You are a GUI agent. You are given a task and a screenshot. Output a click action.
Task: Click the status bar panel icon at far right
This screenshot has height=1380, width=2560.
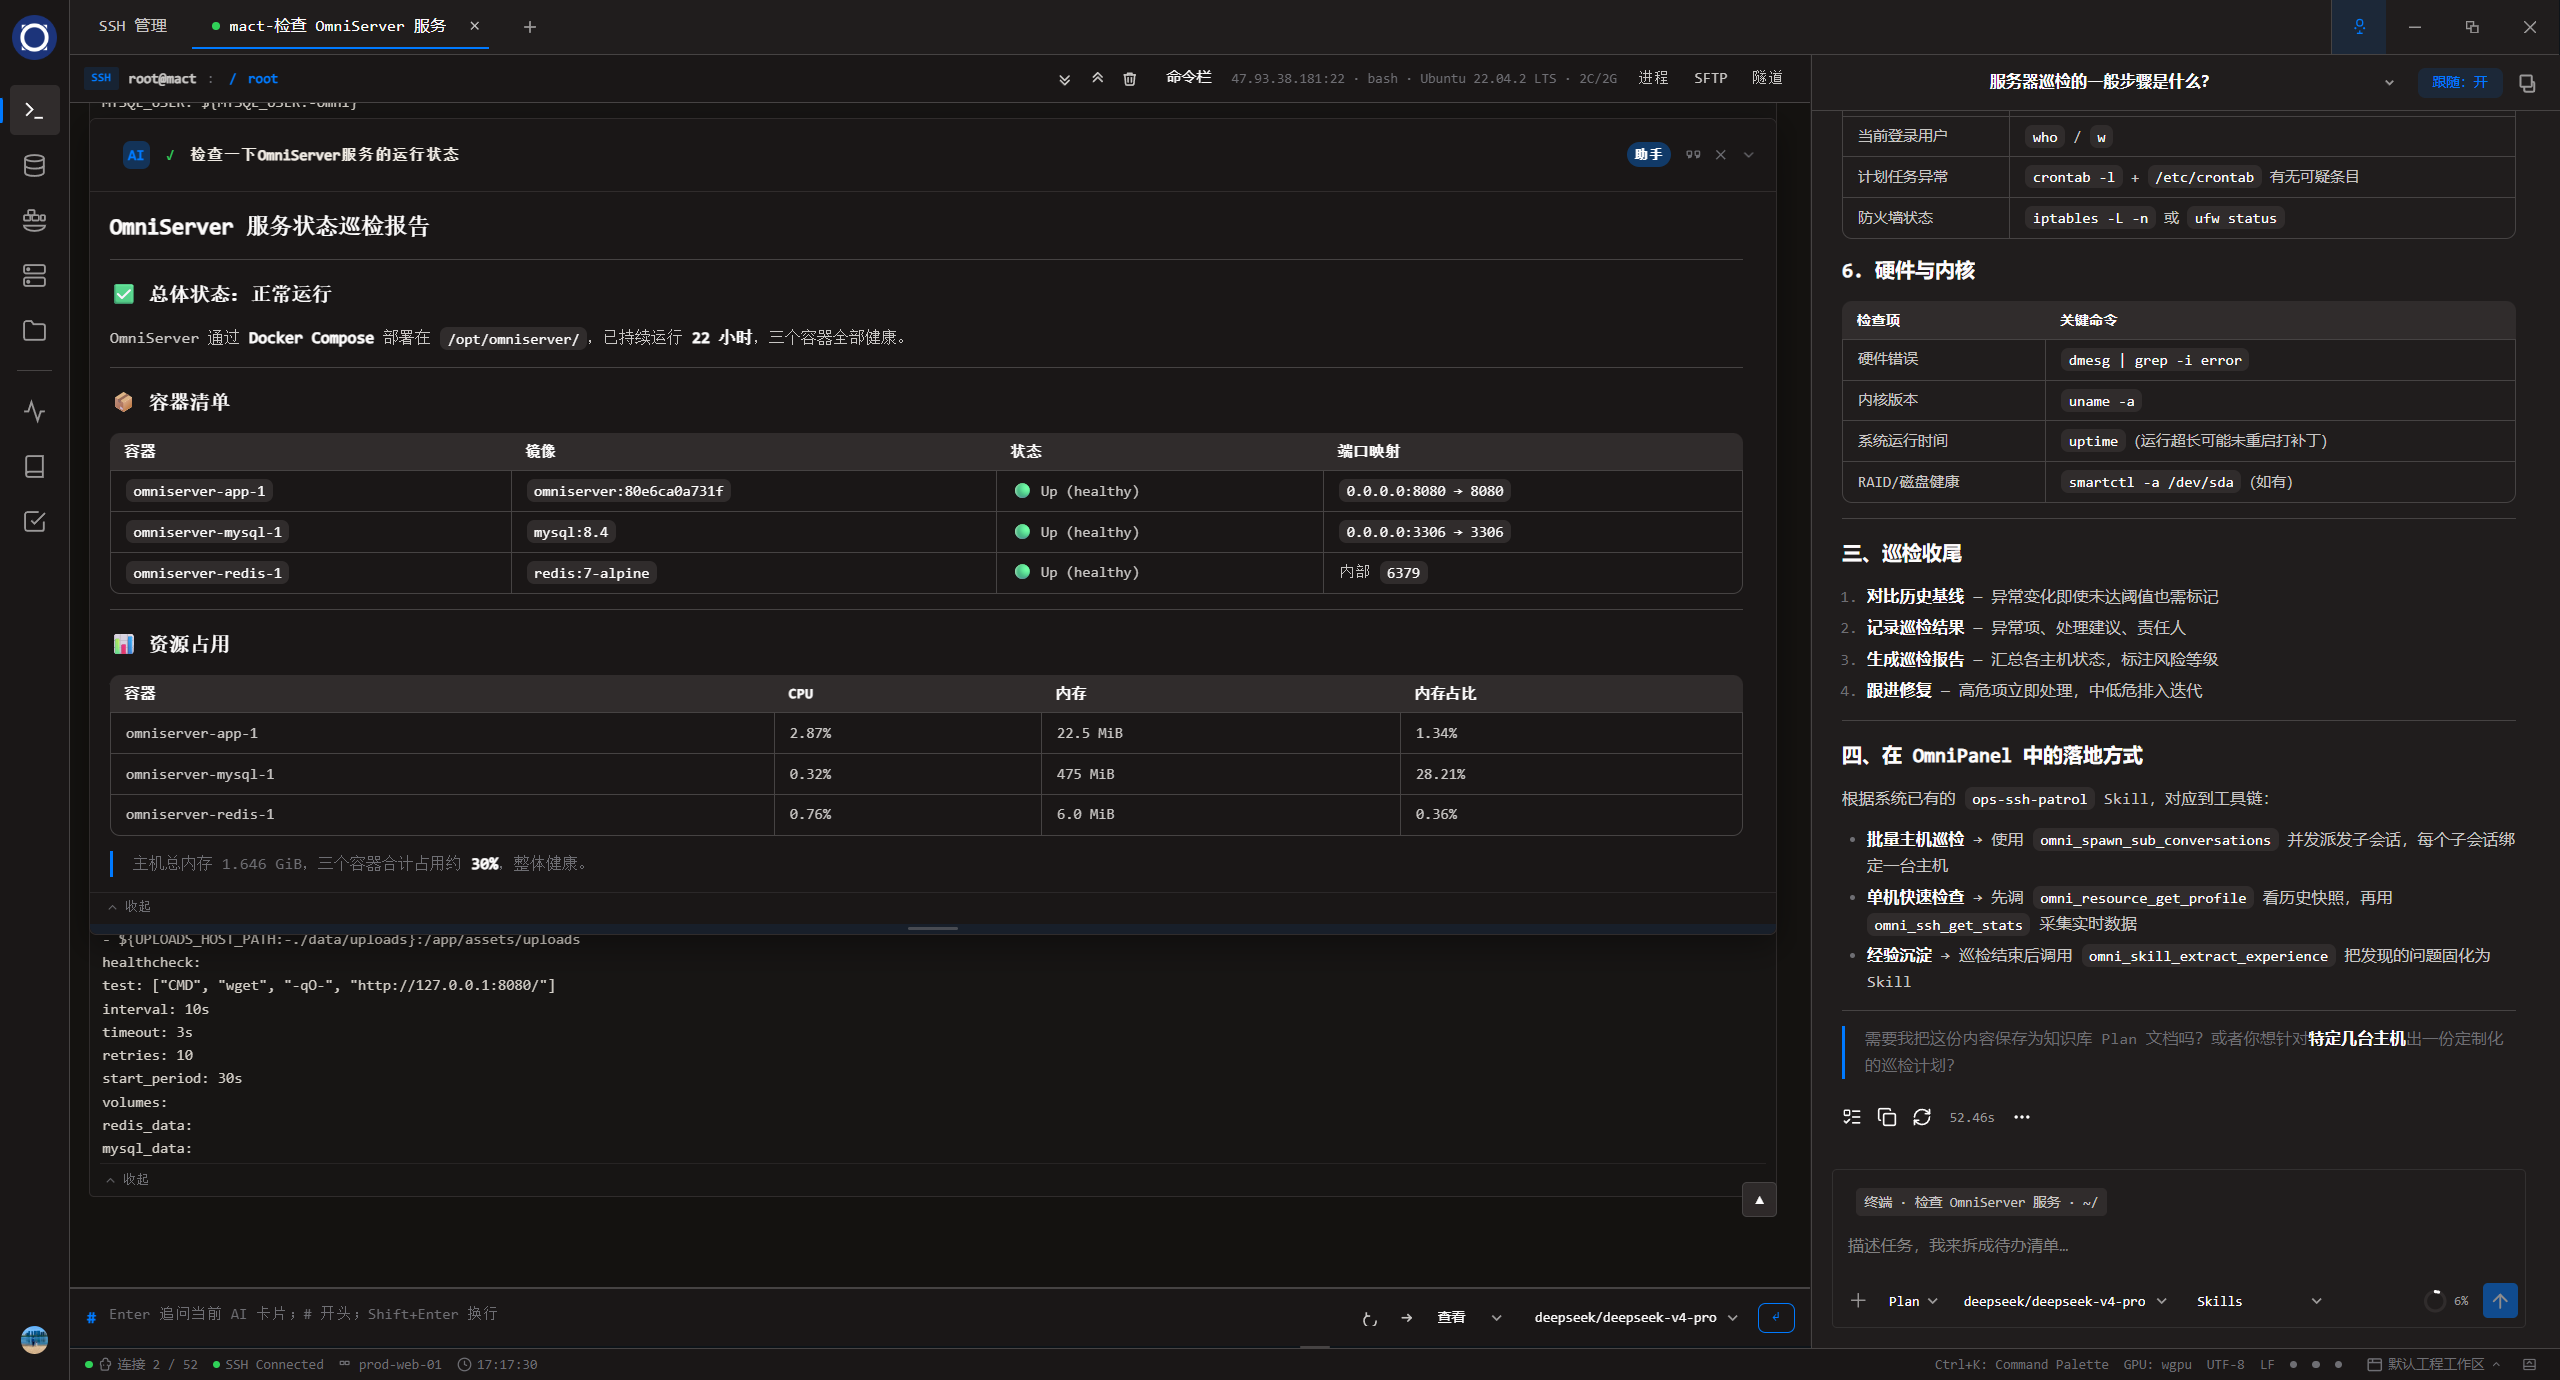[x=2529, y=1364]
